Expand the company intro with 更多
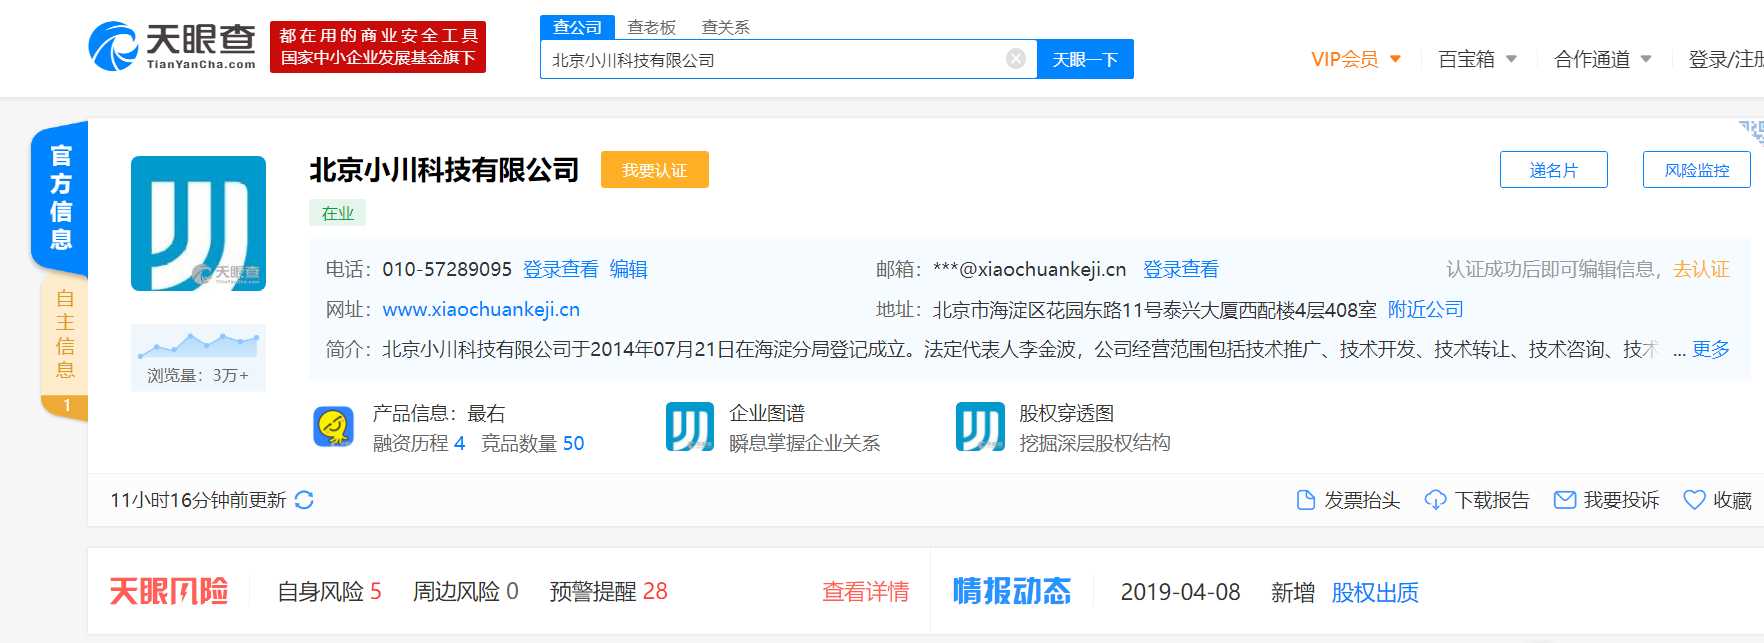 coord(1711,349)
